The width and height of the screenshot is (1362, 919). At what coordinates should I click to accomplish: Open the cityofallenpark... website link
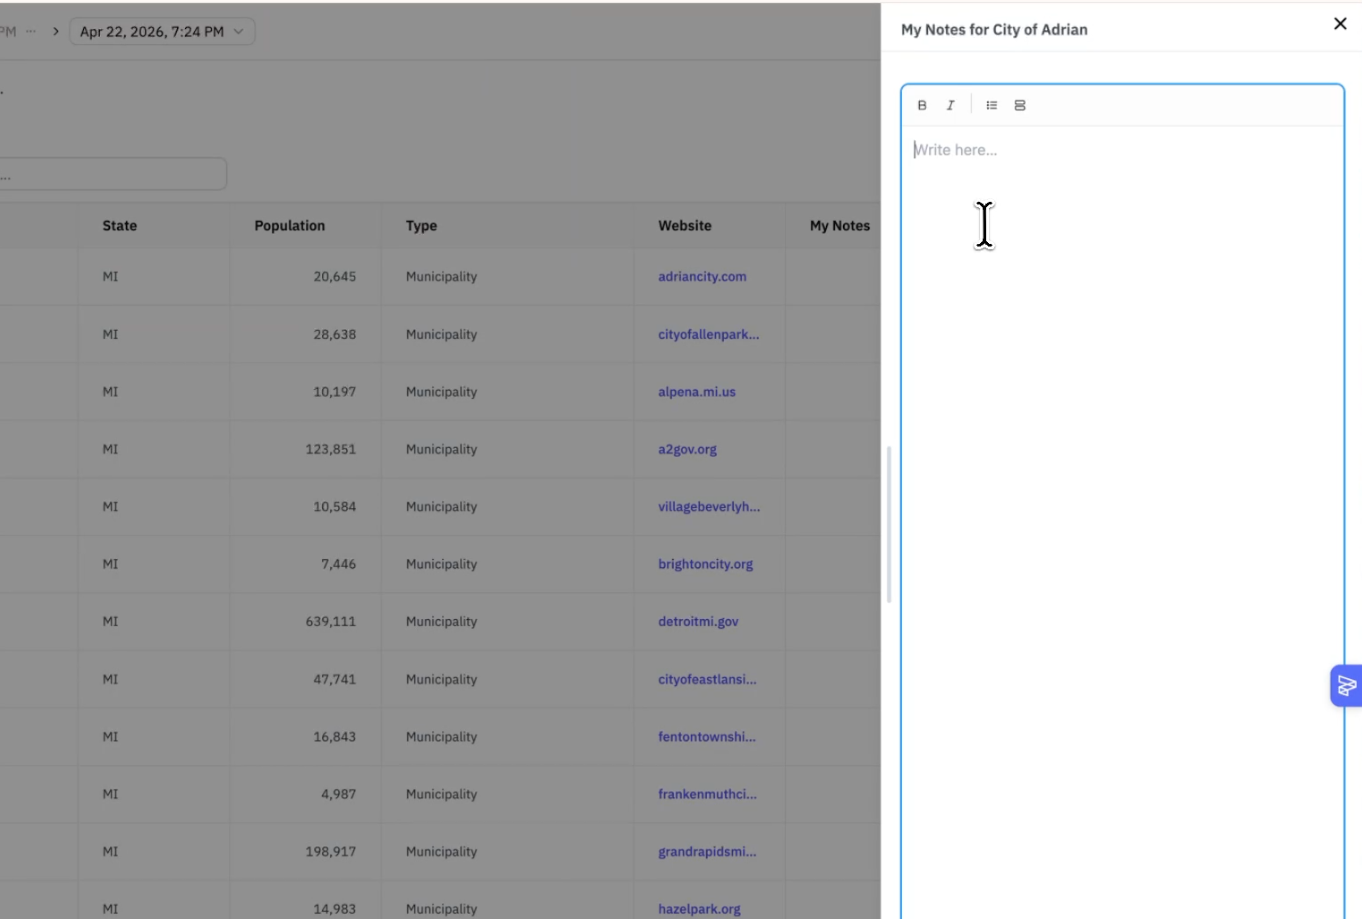pyautogui.click(x=708, y=334)
